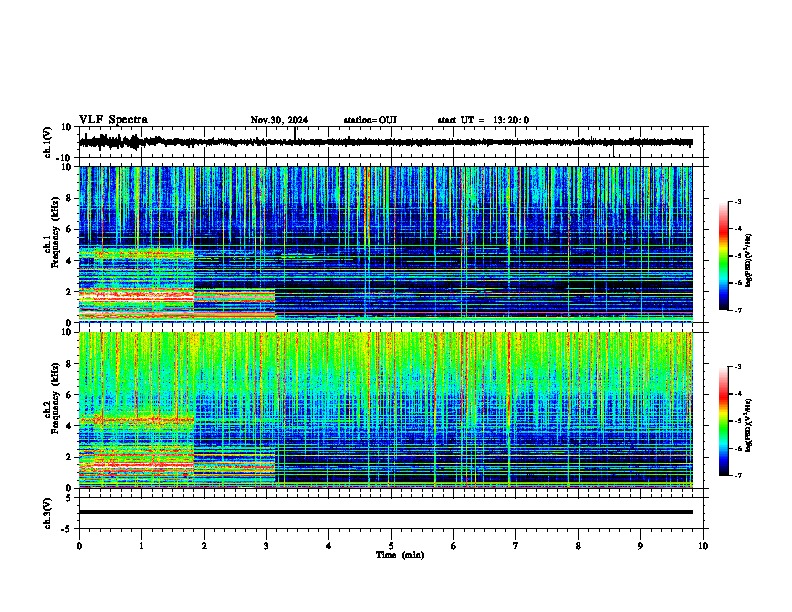Click the "6" kHz tick on ch.2 spectrogram
Image resolution: width=792 pixels, height=612 pixels.
(x=69, y=395)
